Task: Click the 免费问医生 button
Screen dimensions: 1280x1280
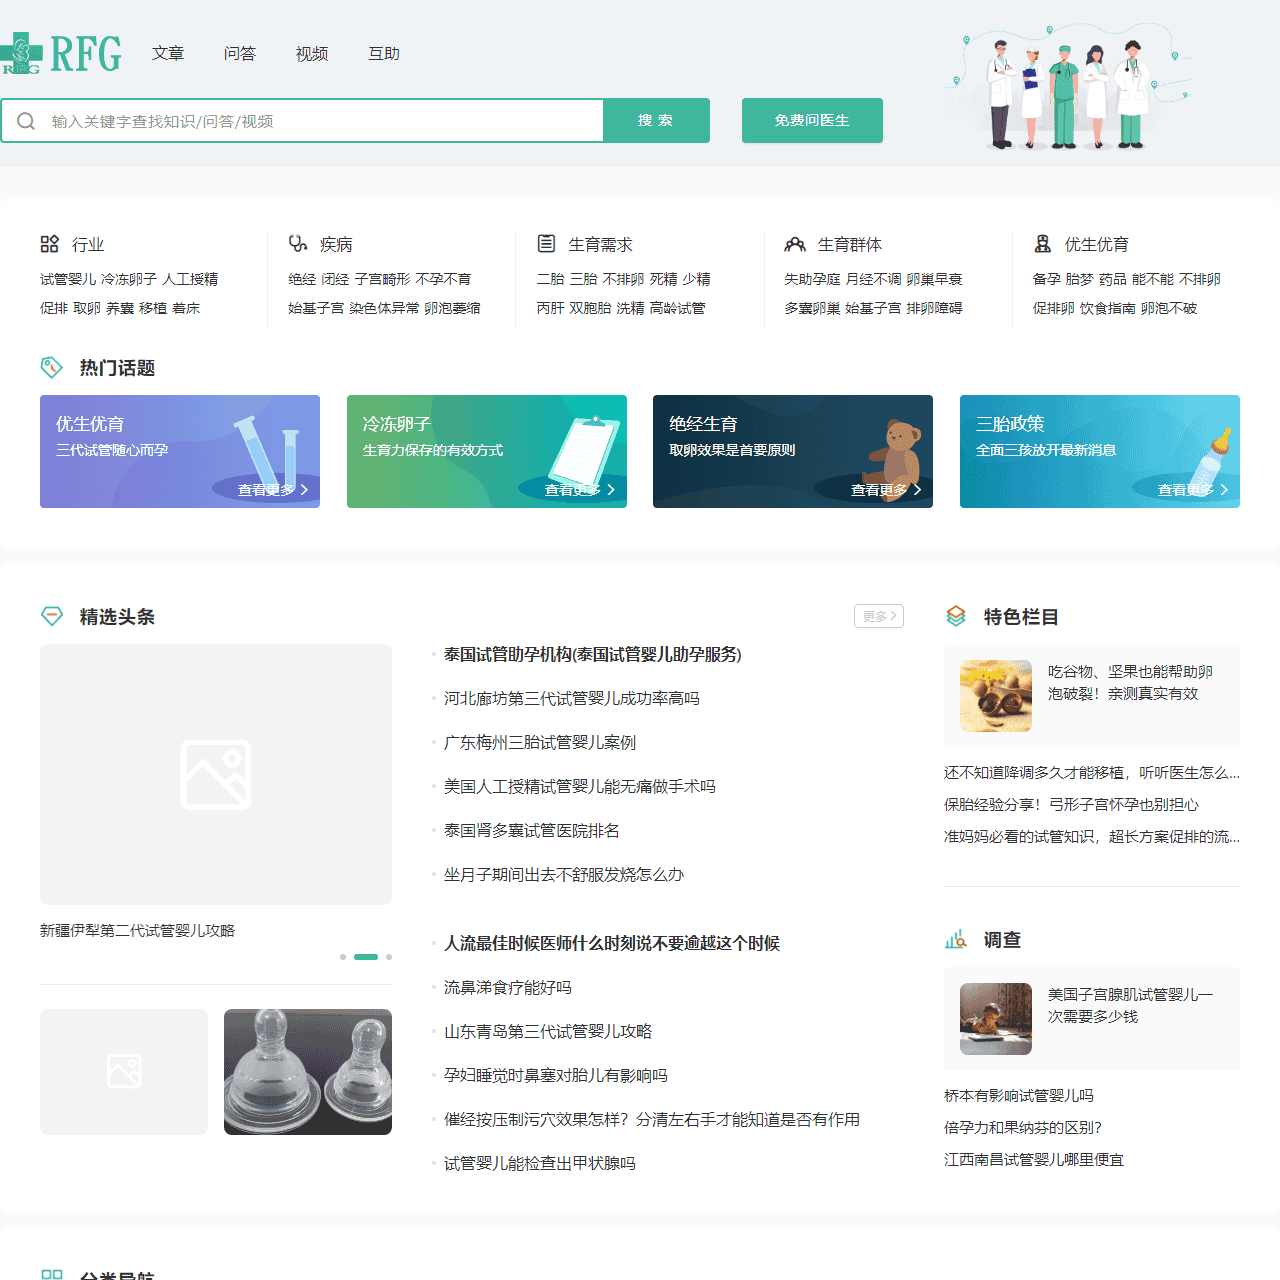Action: (x=812, y=120)
